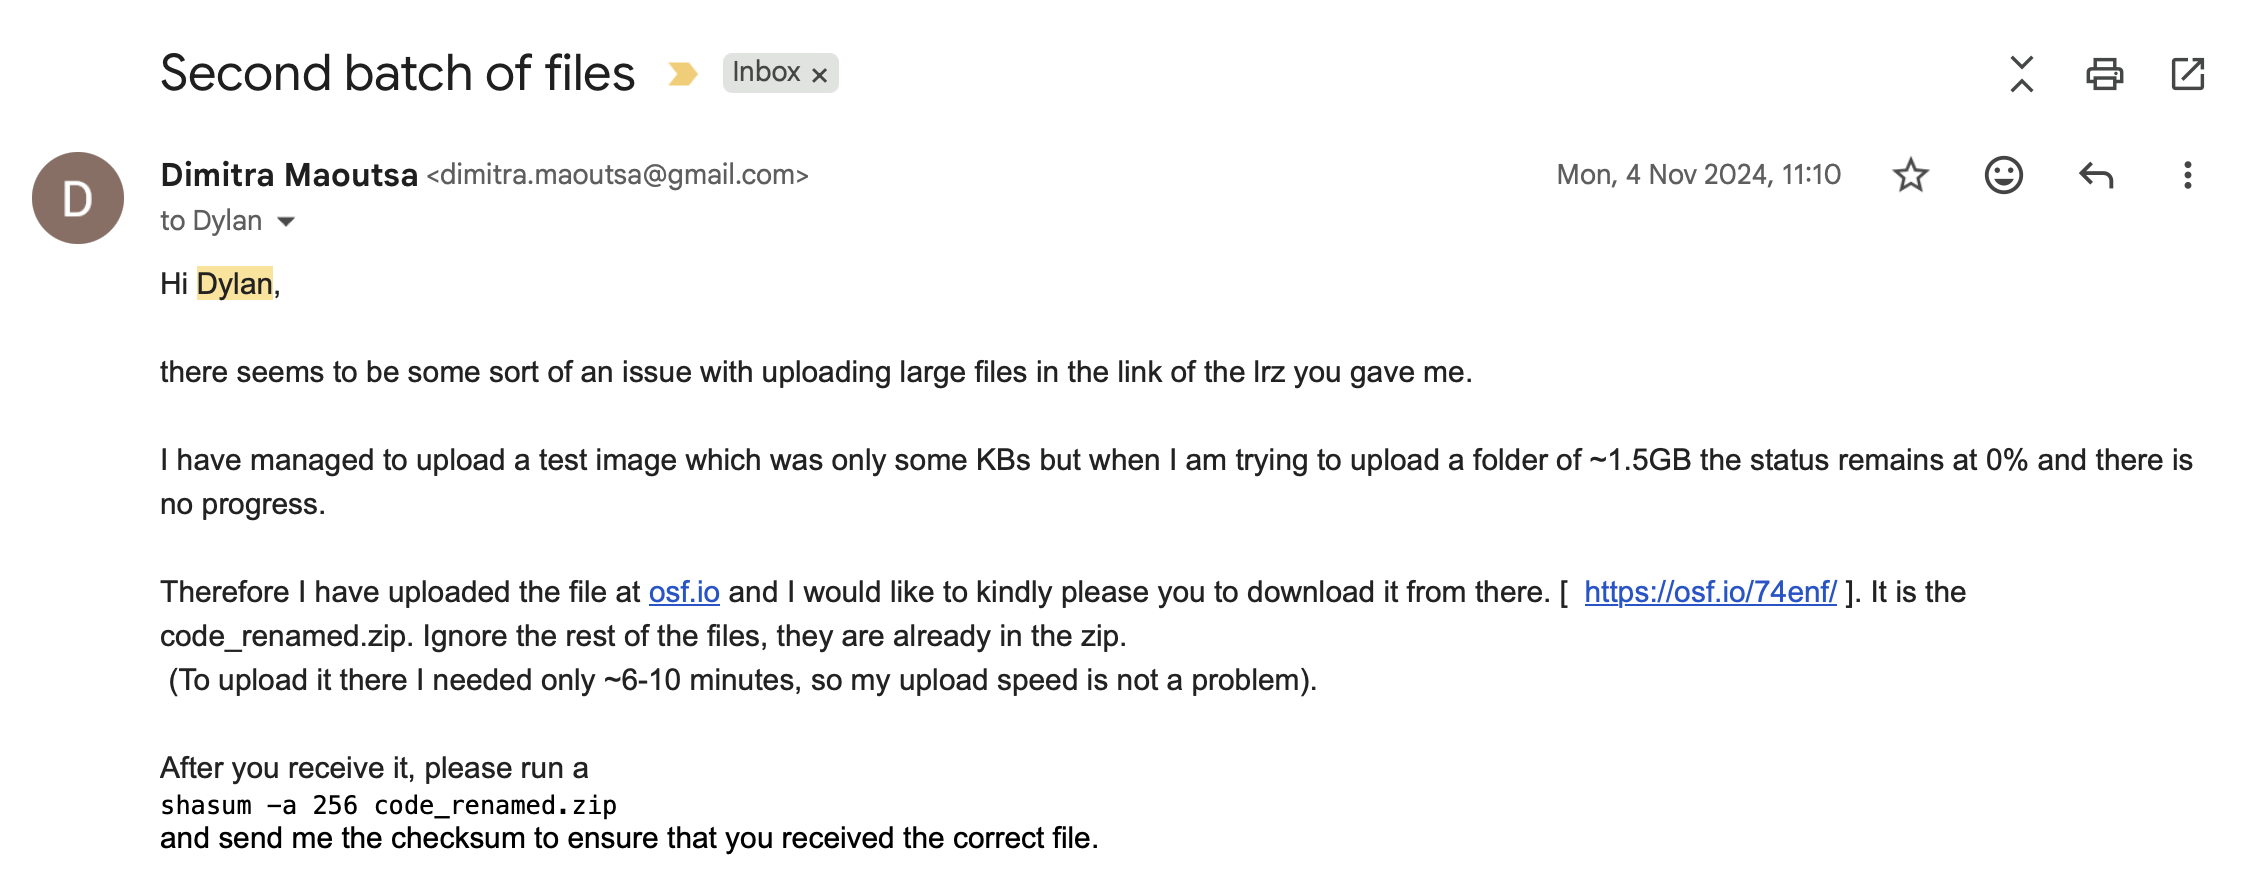Click the highlighted name Dylan in the greeting
The image size is (2252, 882).
coord(237,284)
